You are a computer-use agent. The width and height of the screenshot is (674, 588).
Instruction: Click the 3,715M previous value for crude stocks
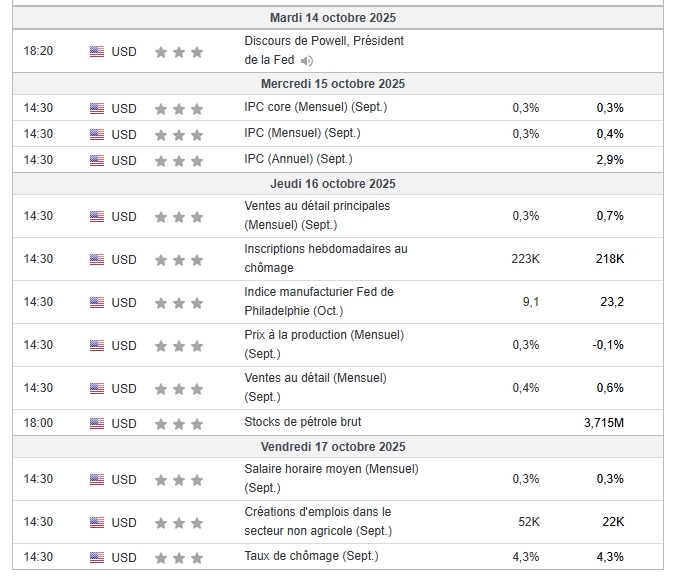[604, 423]
